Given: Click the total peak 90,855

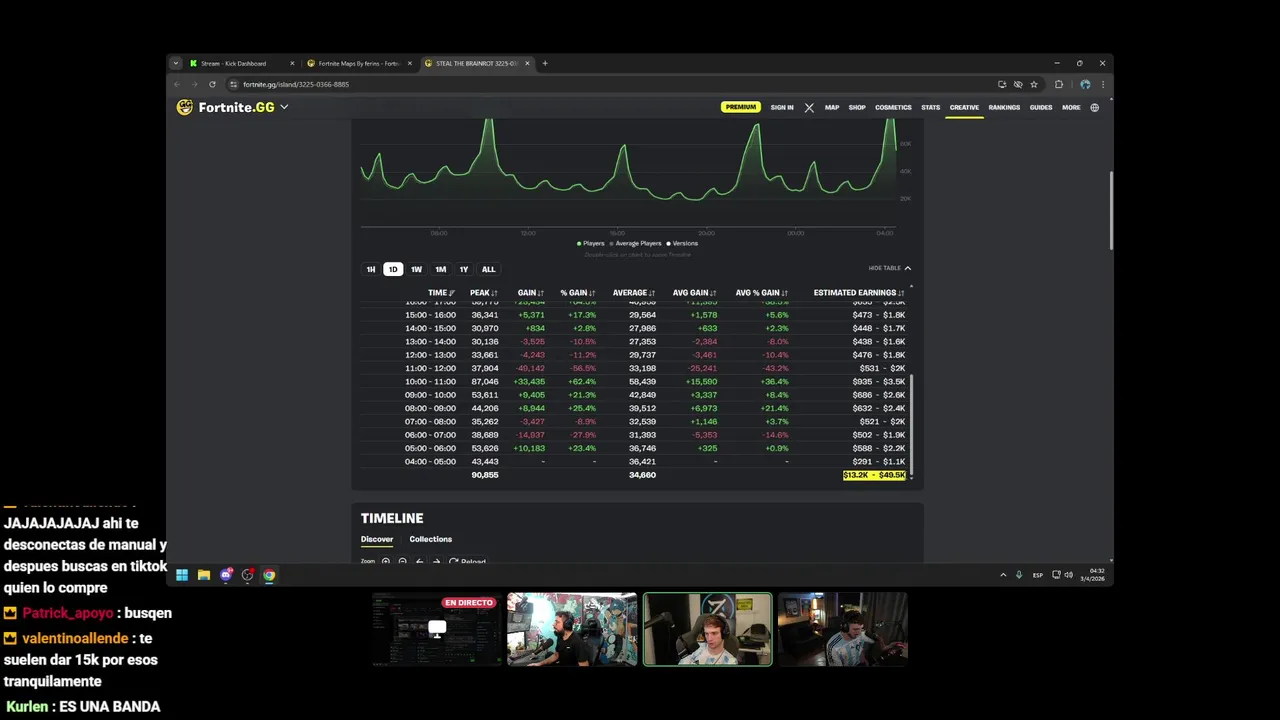Looking at the screenshot, I should 485,475.
